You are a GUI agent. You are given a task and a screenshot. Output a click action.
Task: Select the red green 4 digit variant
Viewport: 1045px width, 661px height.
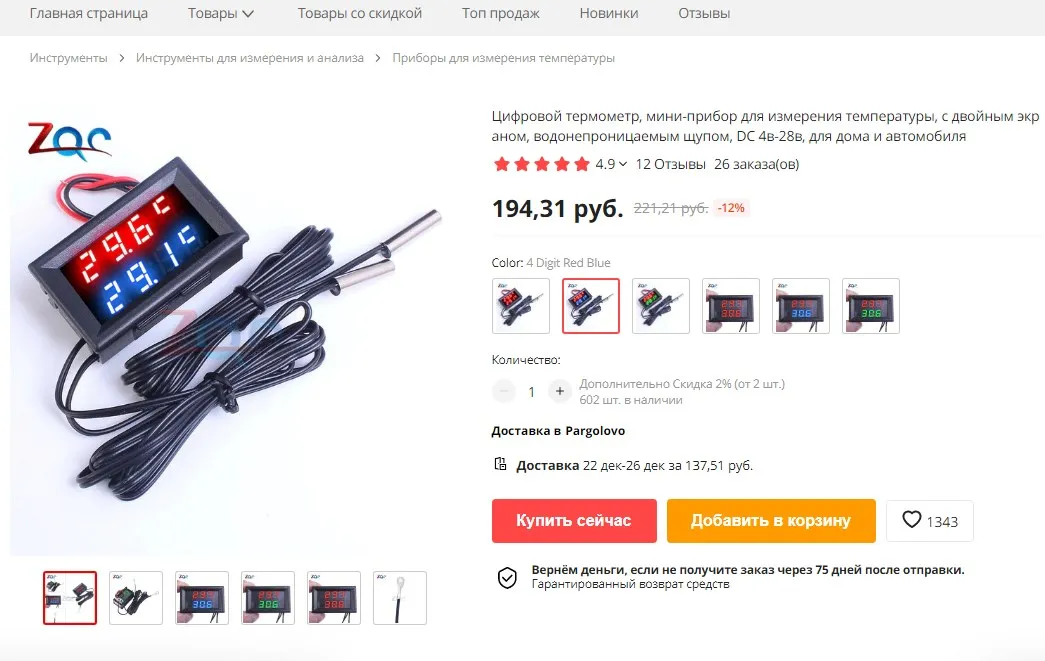[x=660, y=306]
